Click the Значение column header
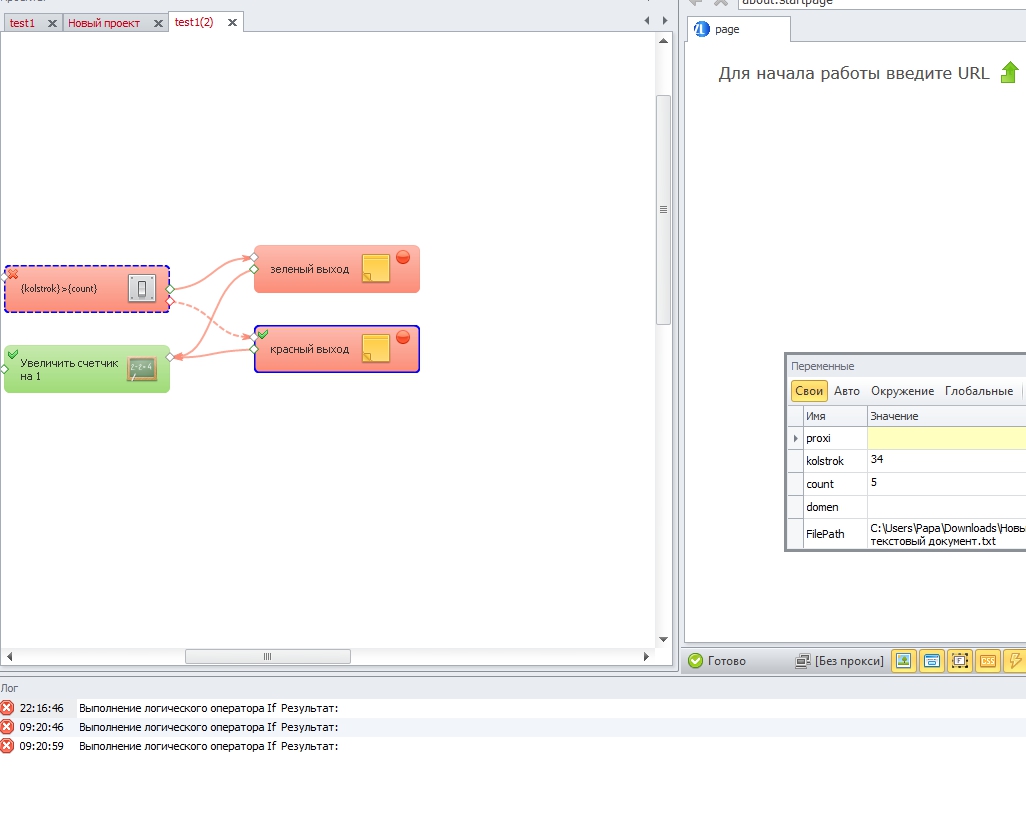 pyautogui.click(x=947, y=416)
